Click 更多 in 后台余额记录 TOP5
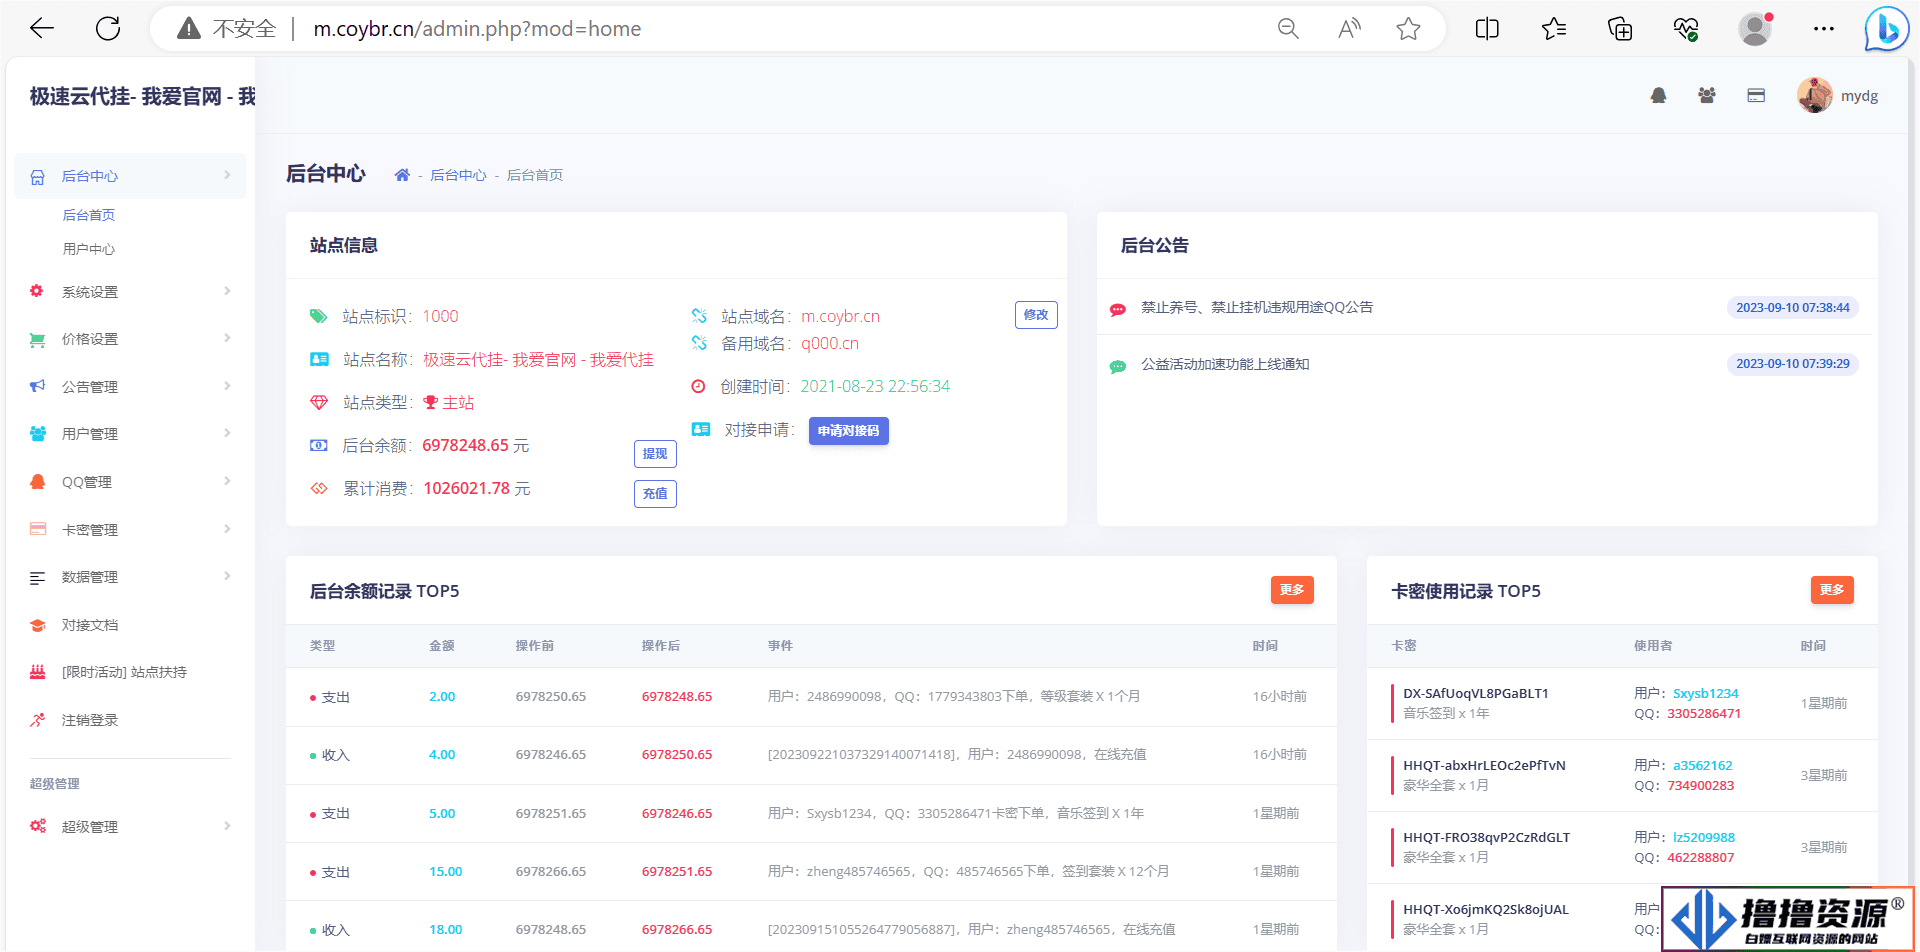Screen dimensions: 1920x952 [x=1292, y=590]
